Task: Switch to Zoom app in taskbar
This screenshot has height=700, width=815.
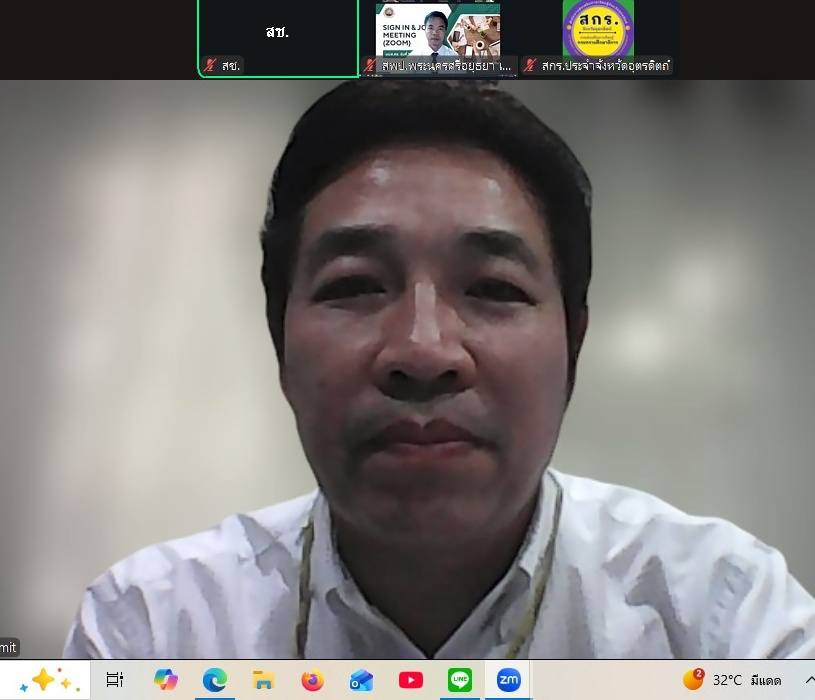Action: point(508,680)
